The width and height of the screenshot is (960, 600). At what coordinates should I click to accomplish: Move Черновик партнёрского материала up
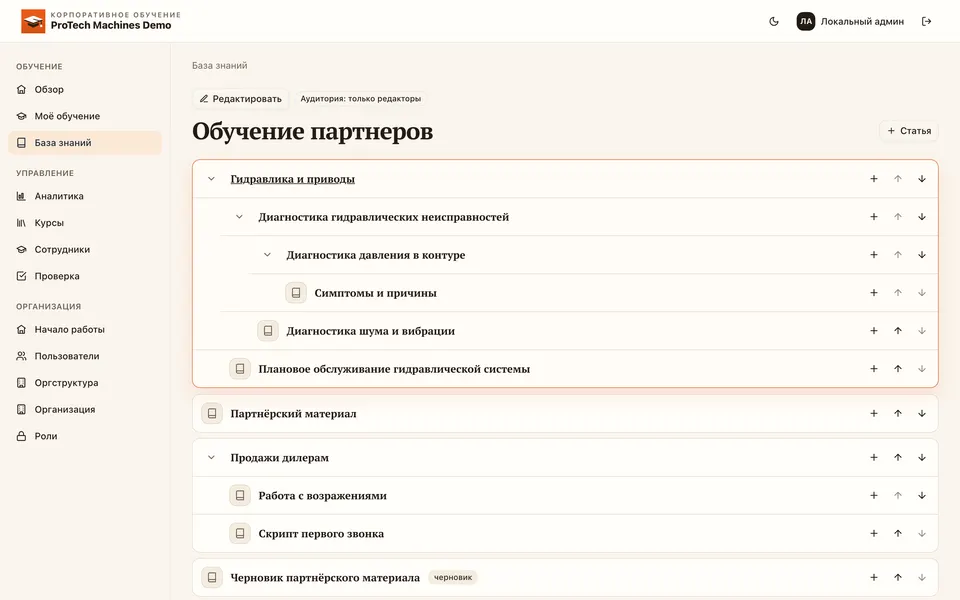point(898,577)
